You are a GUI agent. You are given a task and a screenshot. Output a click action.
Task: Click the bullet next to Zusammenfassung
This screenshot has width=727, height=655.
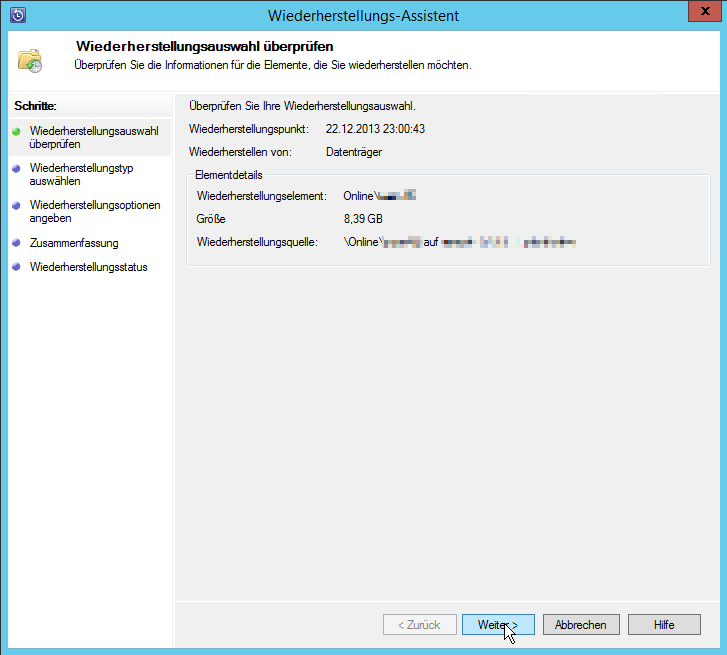(16, 243)
